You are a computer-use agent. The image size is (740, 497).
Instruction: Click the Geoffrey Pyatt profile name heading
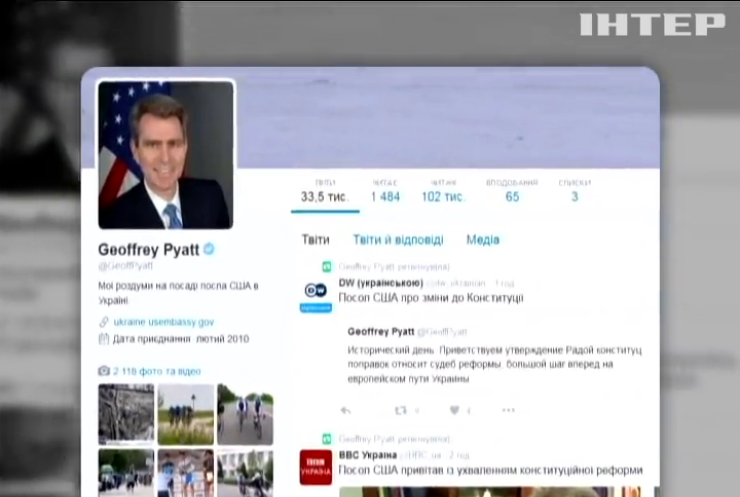[149, 249]
